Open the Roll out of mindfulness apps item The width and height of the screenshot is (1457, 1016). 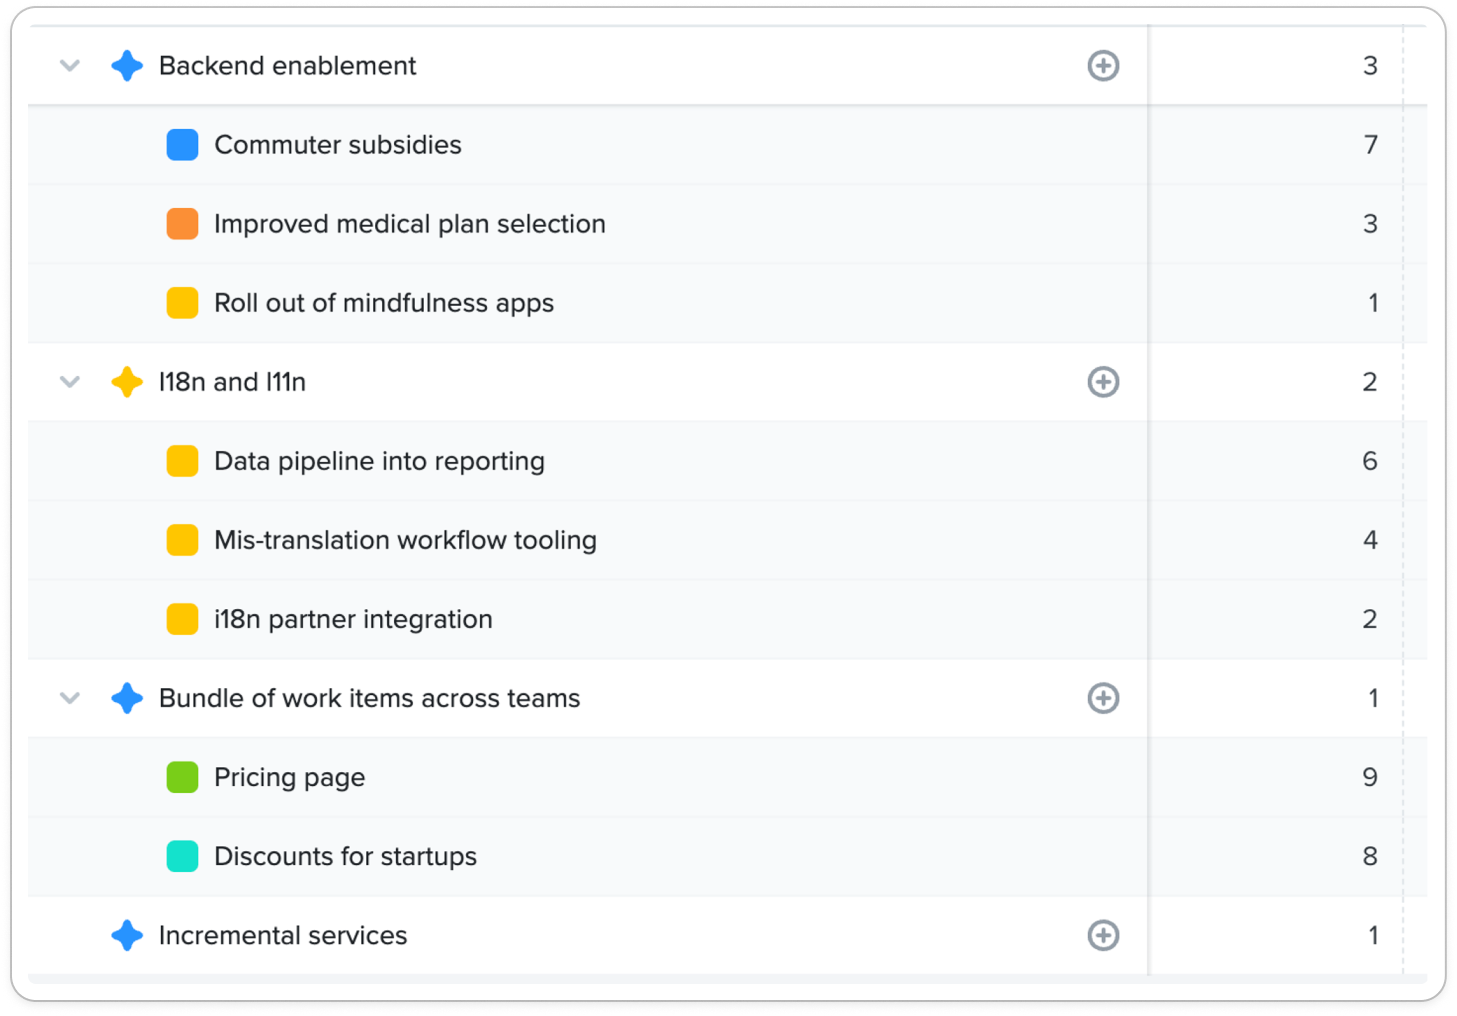[x=384, y=303]
